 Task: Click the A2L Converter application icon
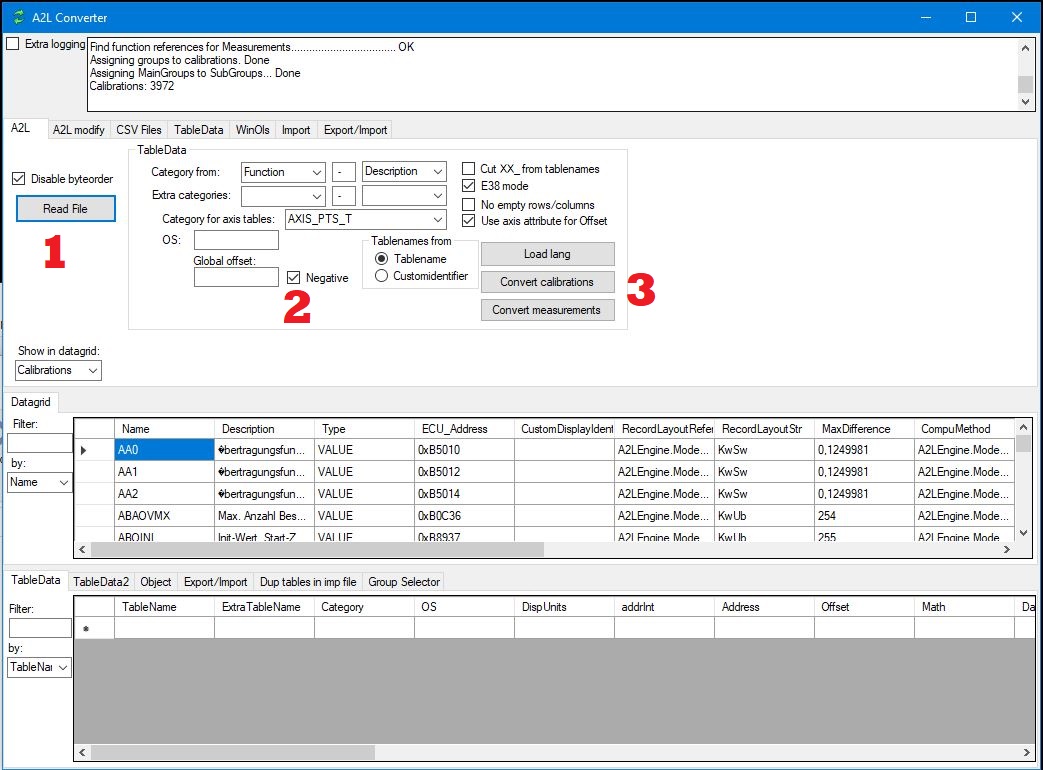[18, 17]
